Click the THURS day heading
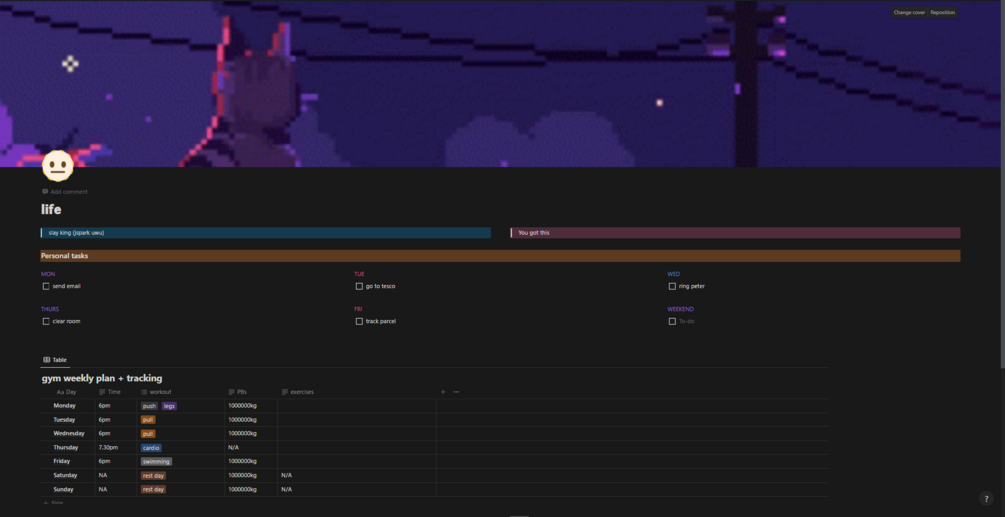This screenshot has height=517, width=1005. click(50, 309)
